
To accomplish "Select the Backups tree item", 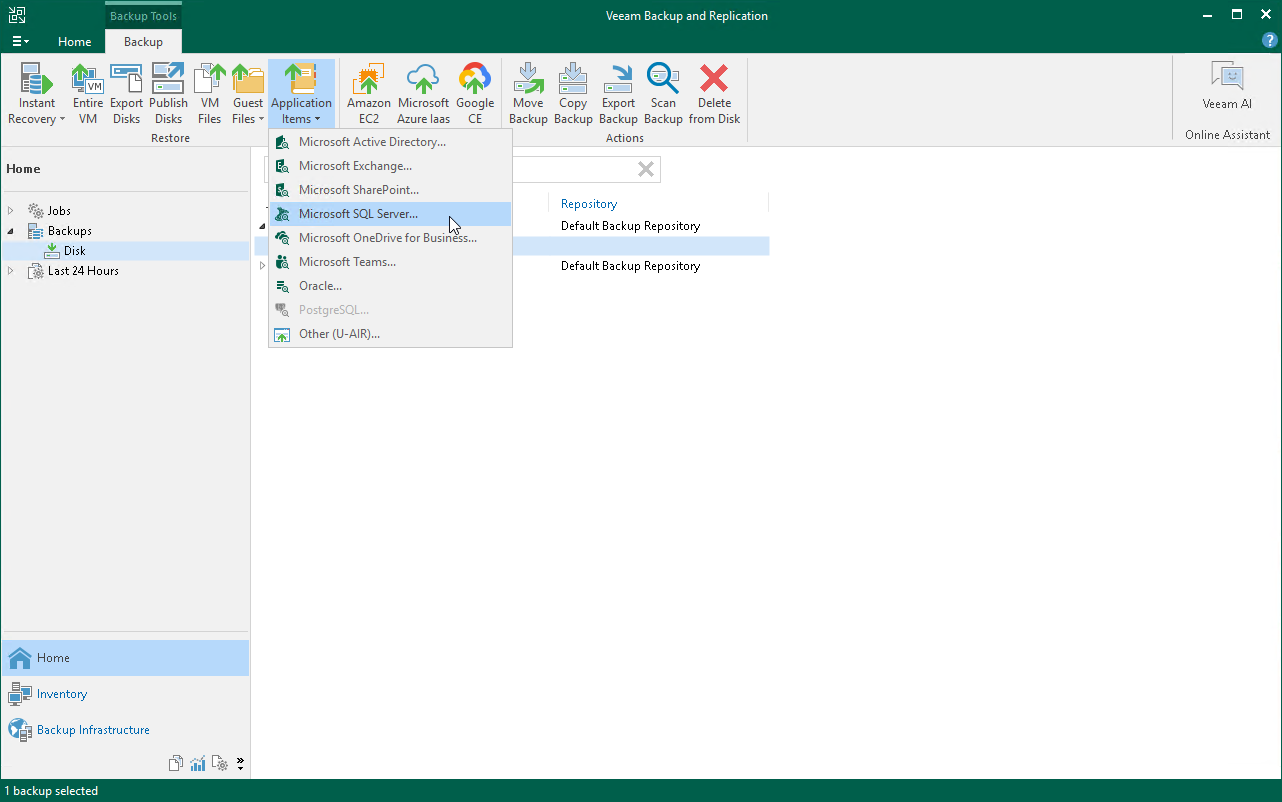I will coord(70,231).
